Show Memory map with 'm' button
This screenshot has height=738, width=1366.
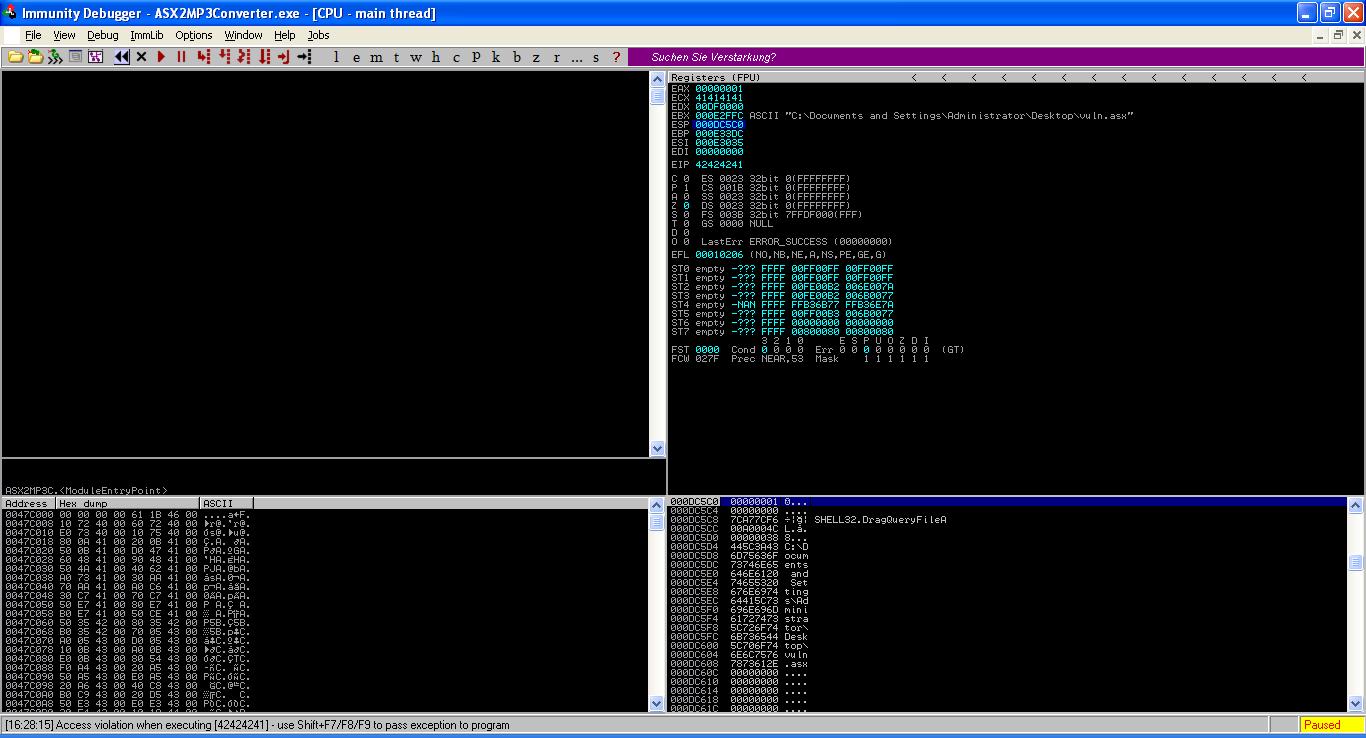coord(376,57)
